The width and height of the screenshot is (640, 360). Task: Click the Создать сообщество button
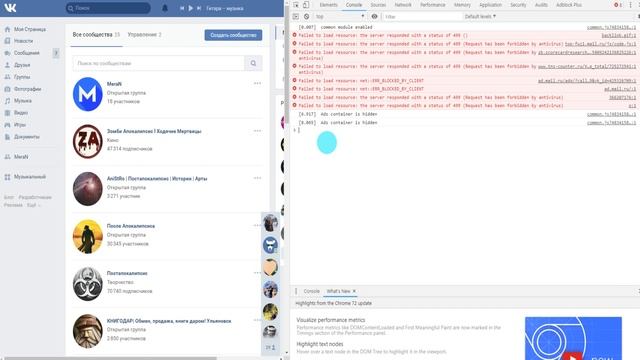[233, 35]
